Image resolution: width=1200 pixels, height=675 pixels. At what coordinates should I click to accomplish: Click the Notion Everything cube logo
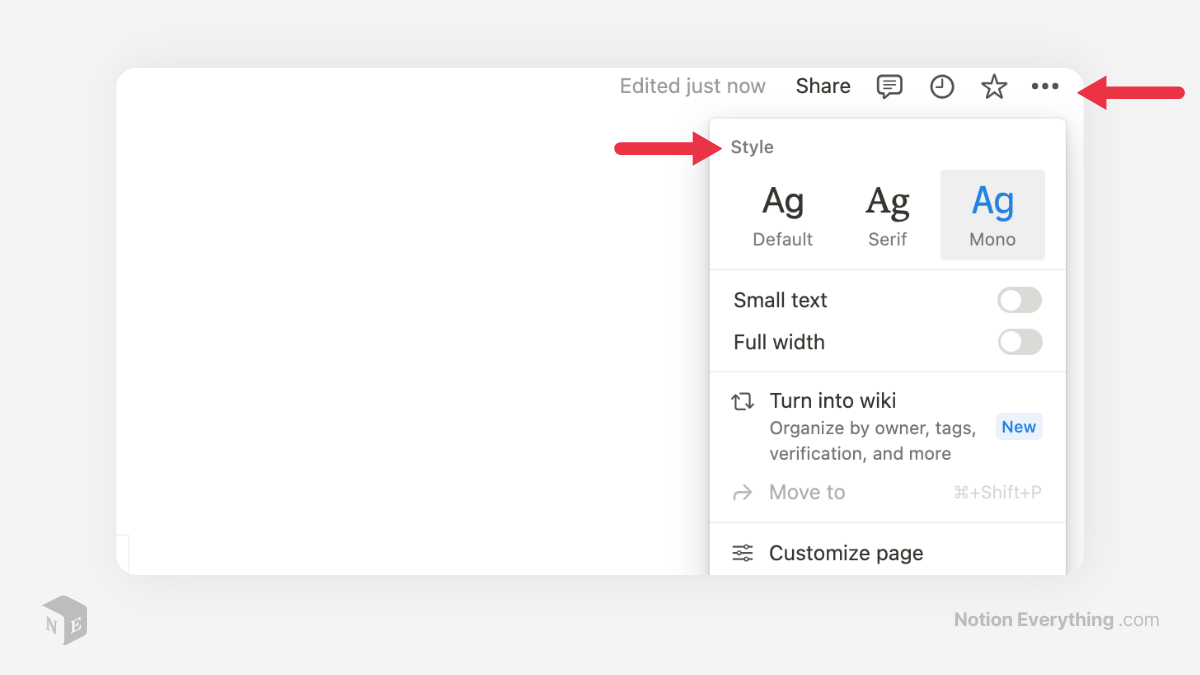click(63, 620)
